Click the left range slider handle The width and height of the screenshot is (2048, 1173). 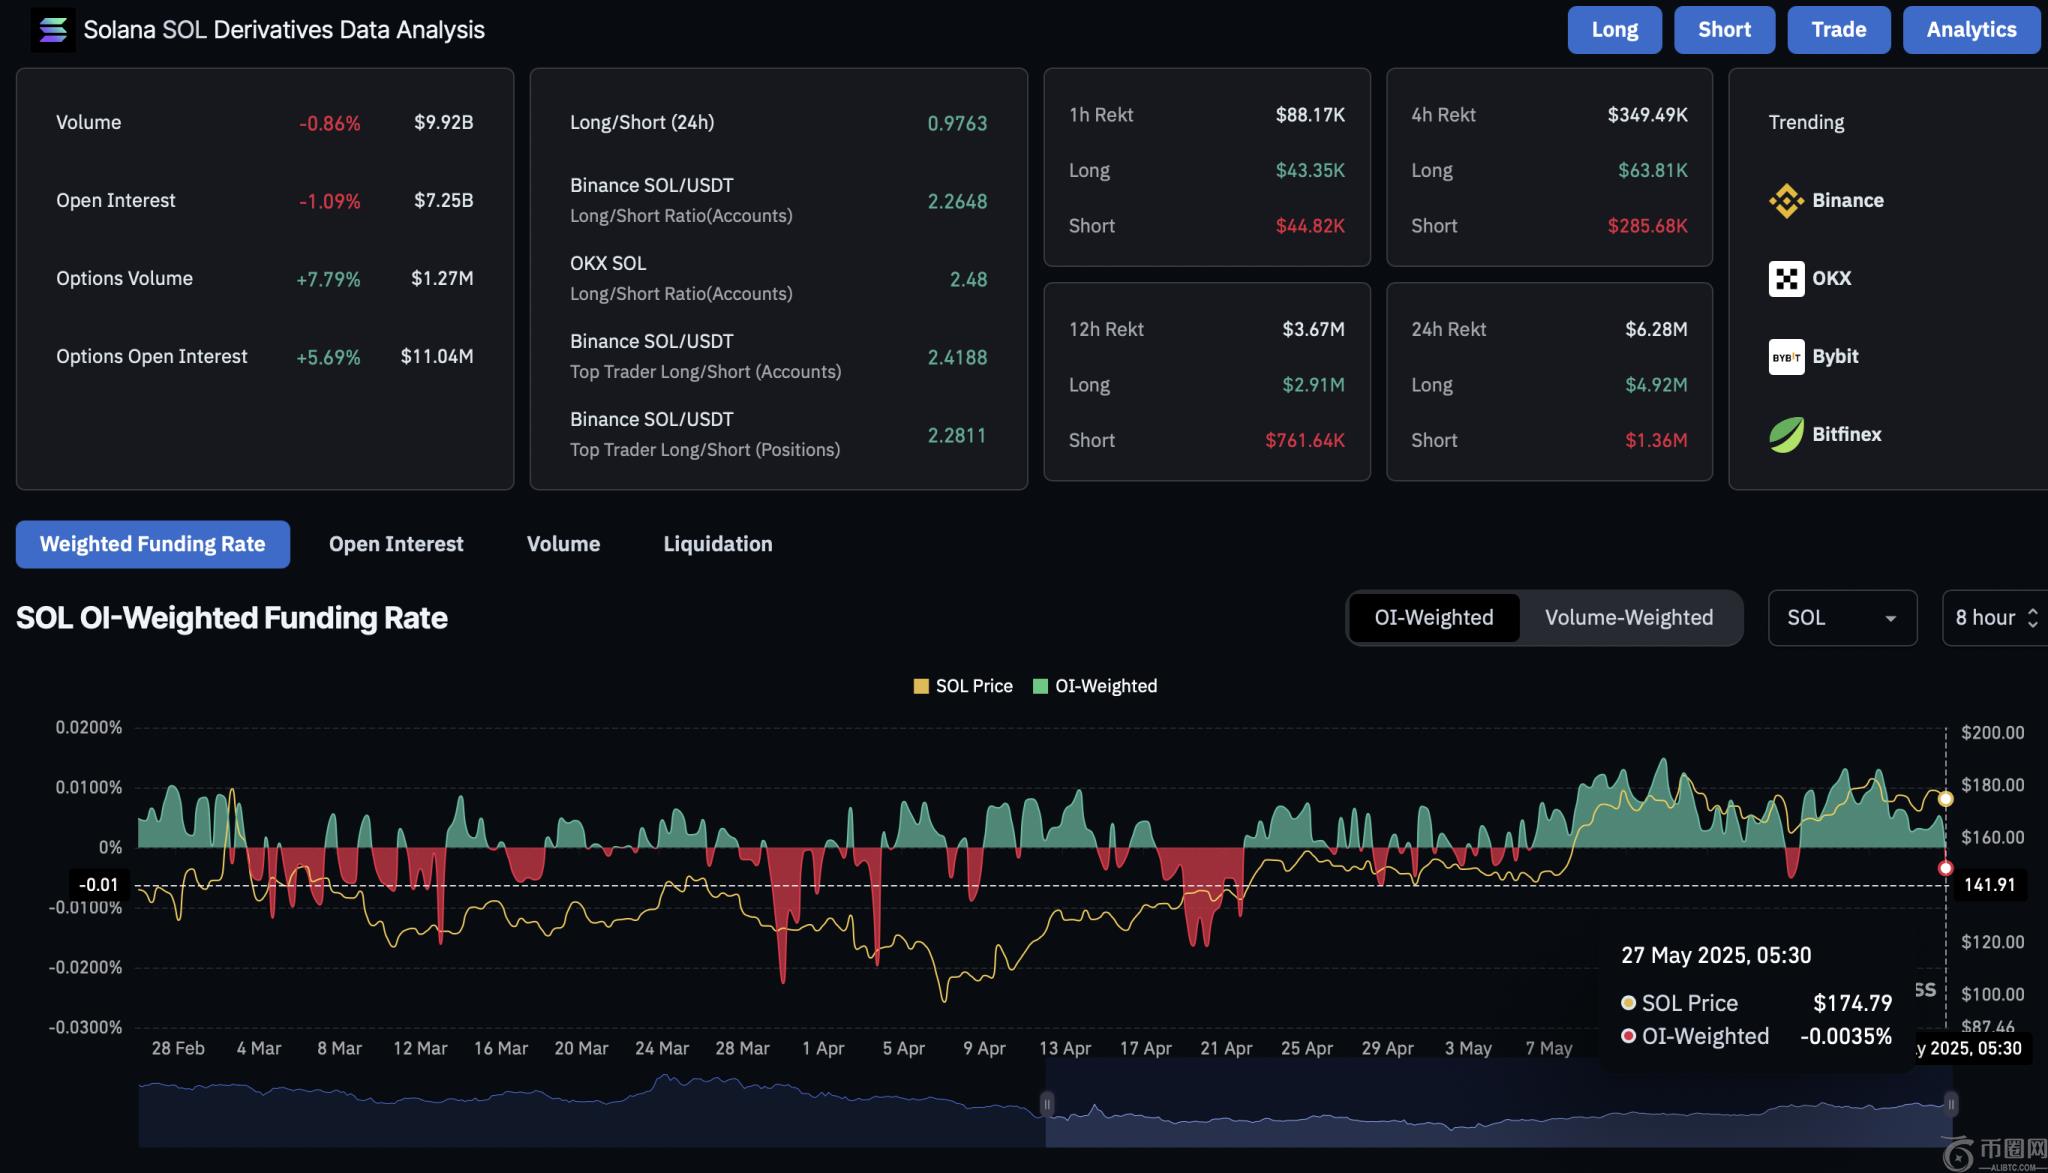tap(1046, 1104)
